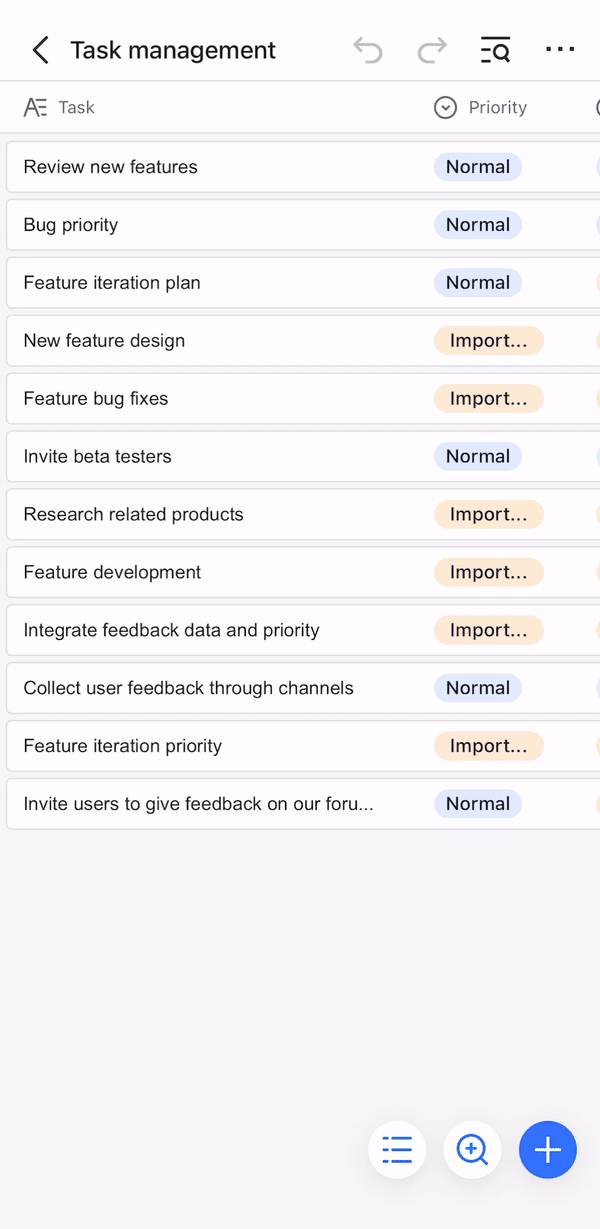Tap the Task management title
Image resolution: width=600 pixels, height=1229 pixels.
click(x=173, y=50)
